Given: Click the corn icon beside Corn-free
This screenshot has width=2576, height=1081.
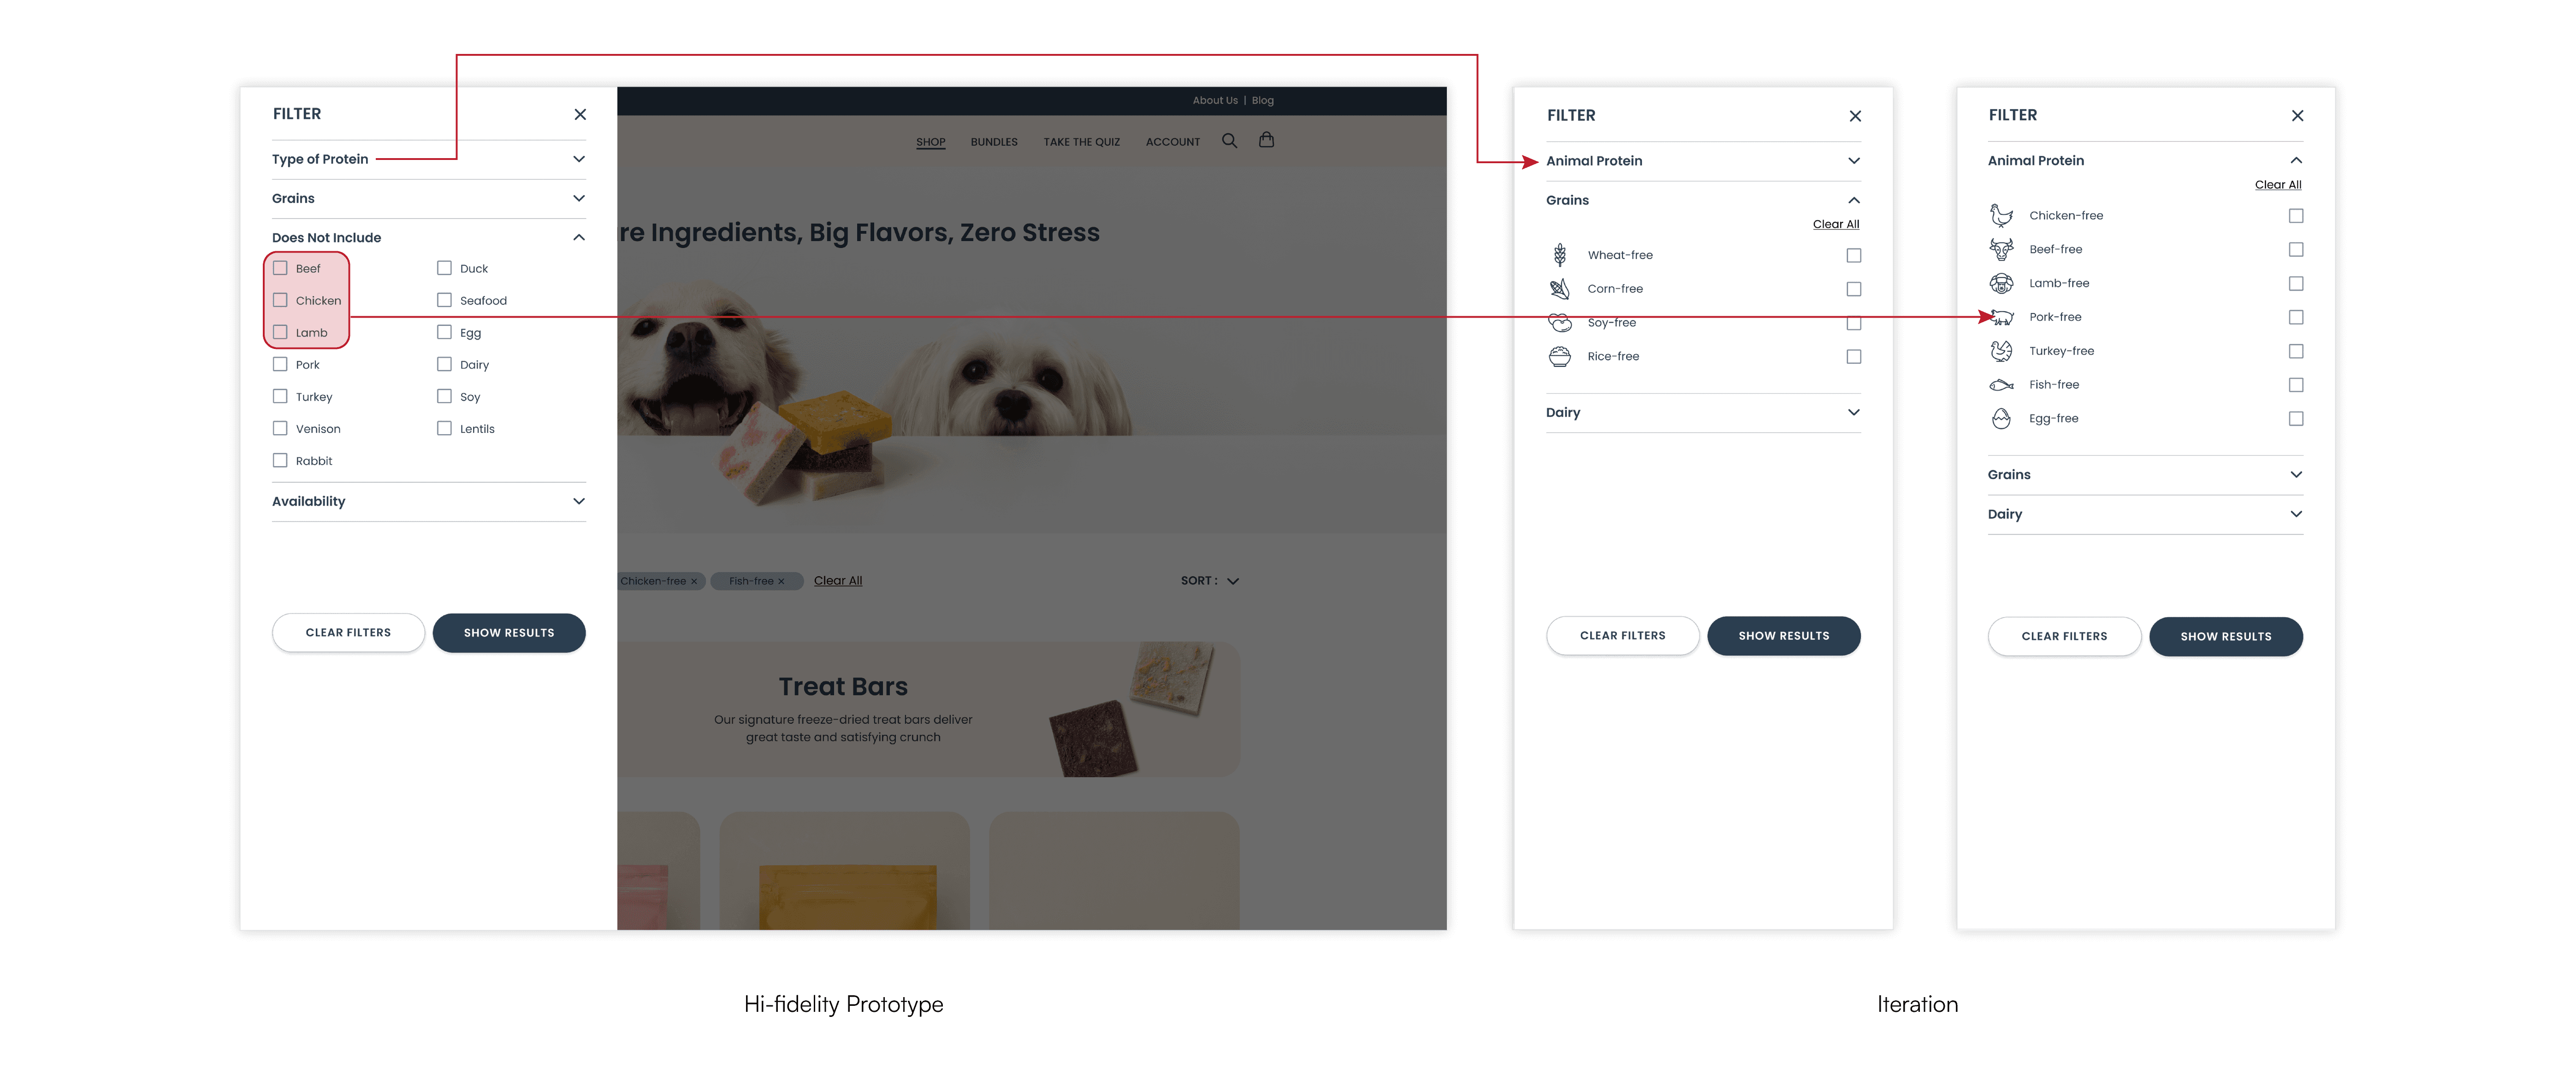Looking at the screenshot, I should tap(1559, 289).
